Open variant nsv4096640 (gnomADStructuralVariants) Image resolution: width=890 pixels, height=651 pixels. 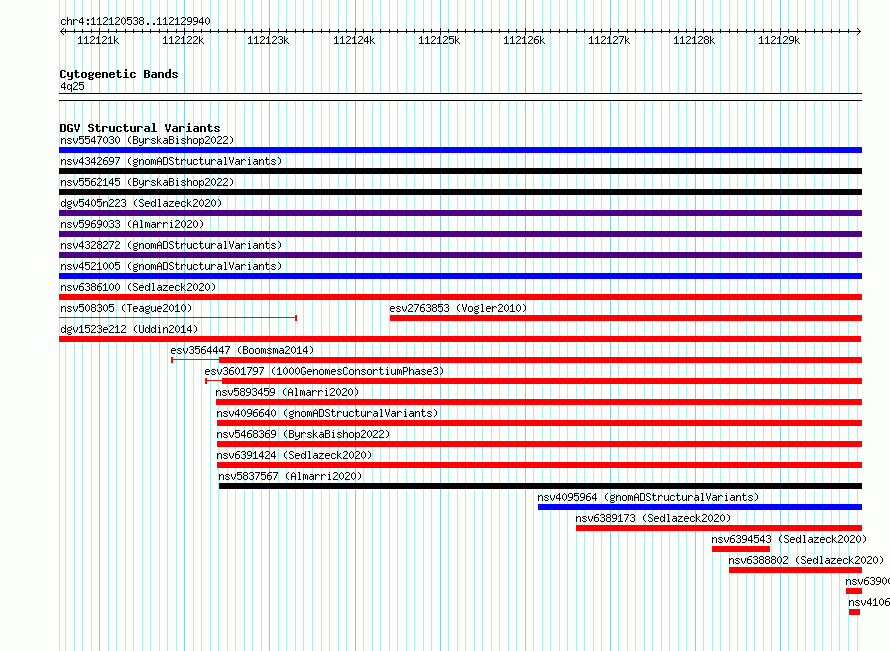(328, 413)
